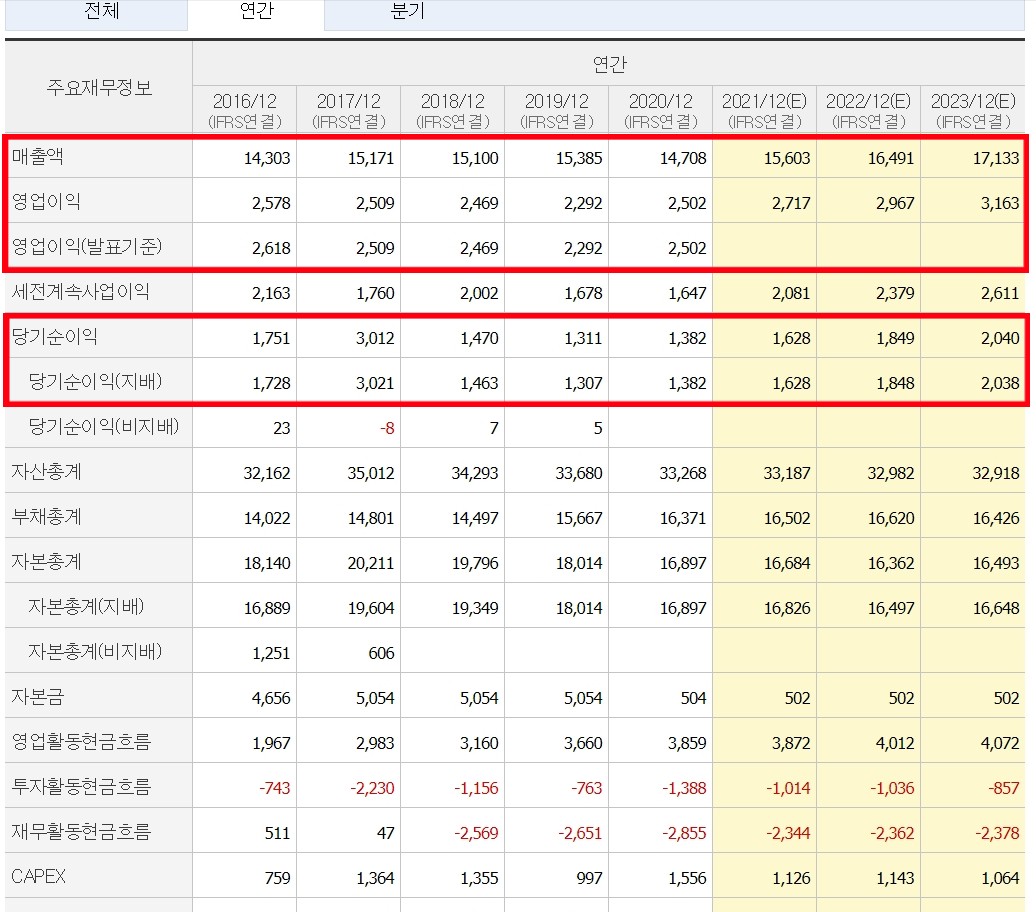Viewport: 1036px width, 912px height.
Task: Click 2023/12(E) 재무활동현금흐름 value -2,378
Action: click(x=997, y=832)
